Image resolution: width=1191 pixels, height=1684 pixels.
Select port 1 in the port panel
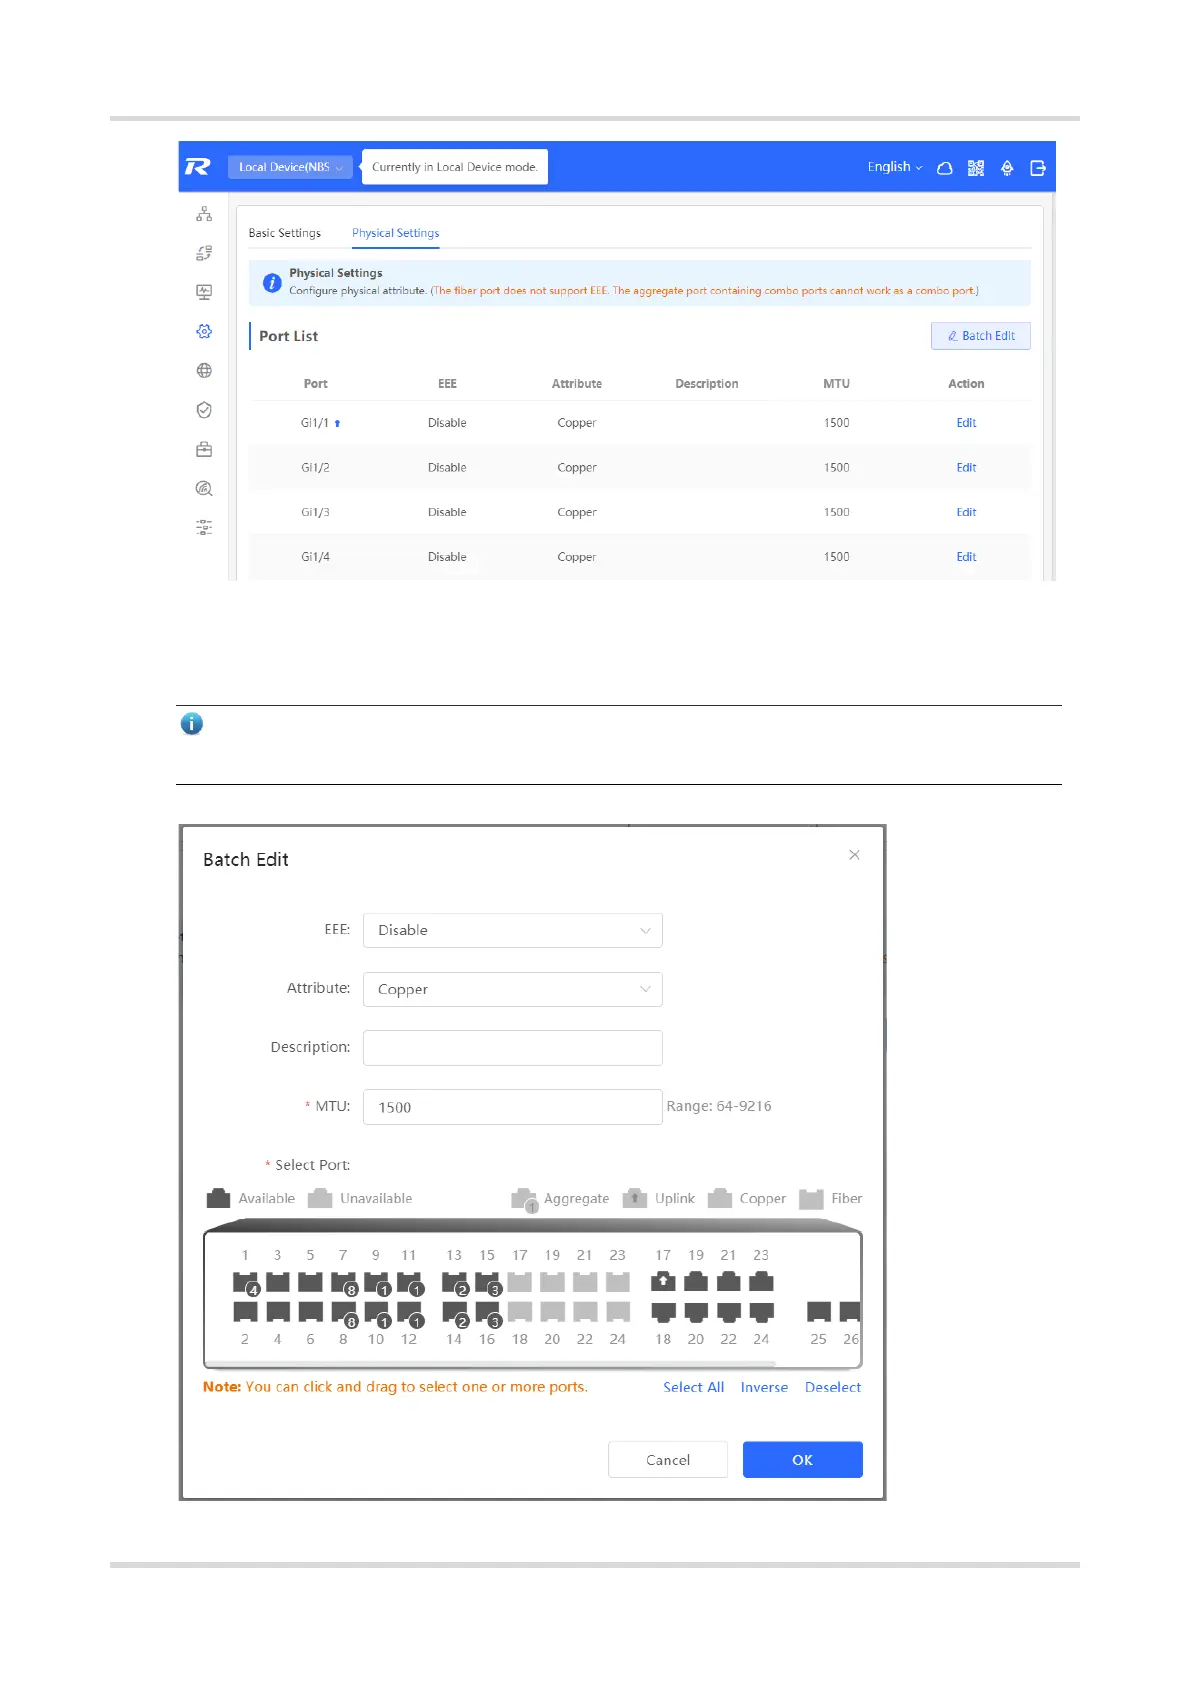(245, 1282)
